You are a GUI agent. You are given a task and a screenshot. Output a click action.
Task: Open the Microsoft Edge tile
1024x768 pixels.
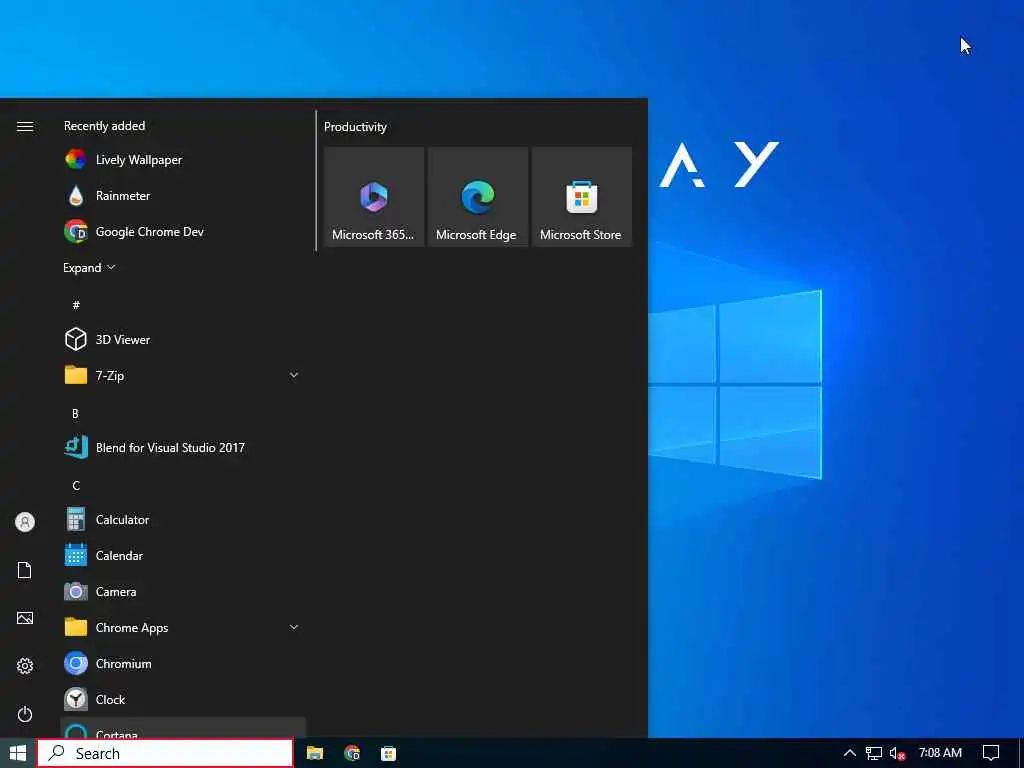click(x=477, y=197)
